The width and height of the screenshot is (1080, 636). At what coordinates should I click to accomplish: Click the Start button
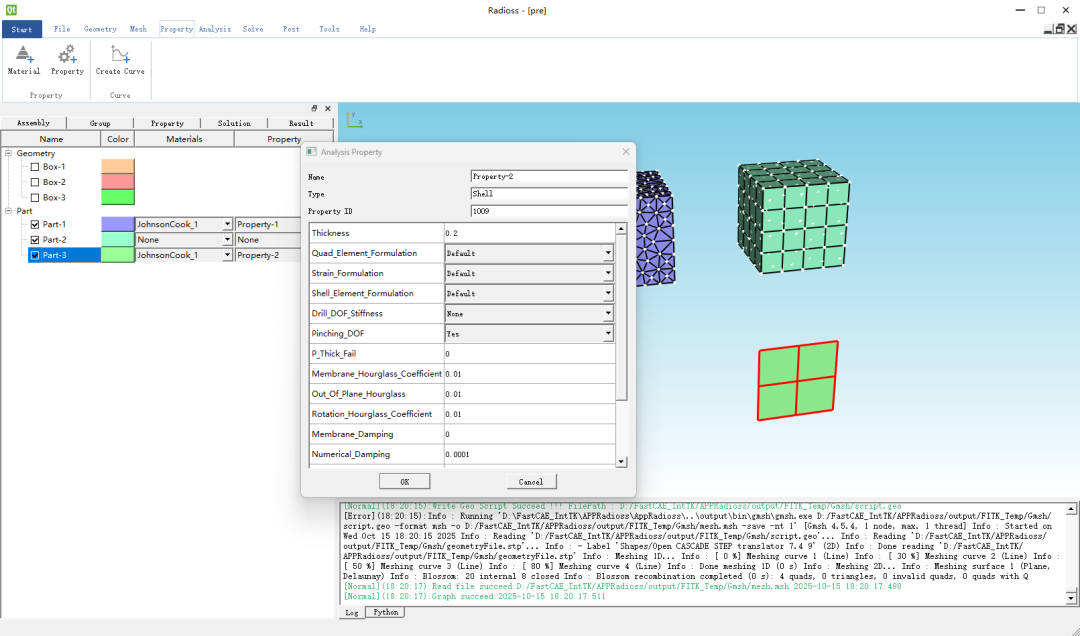(21, 29)
